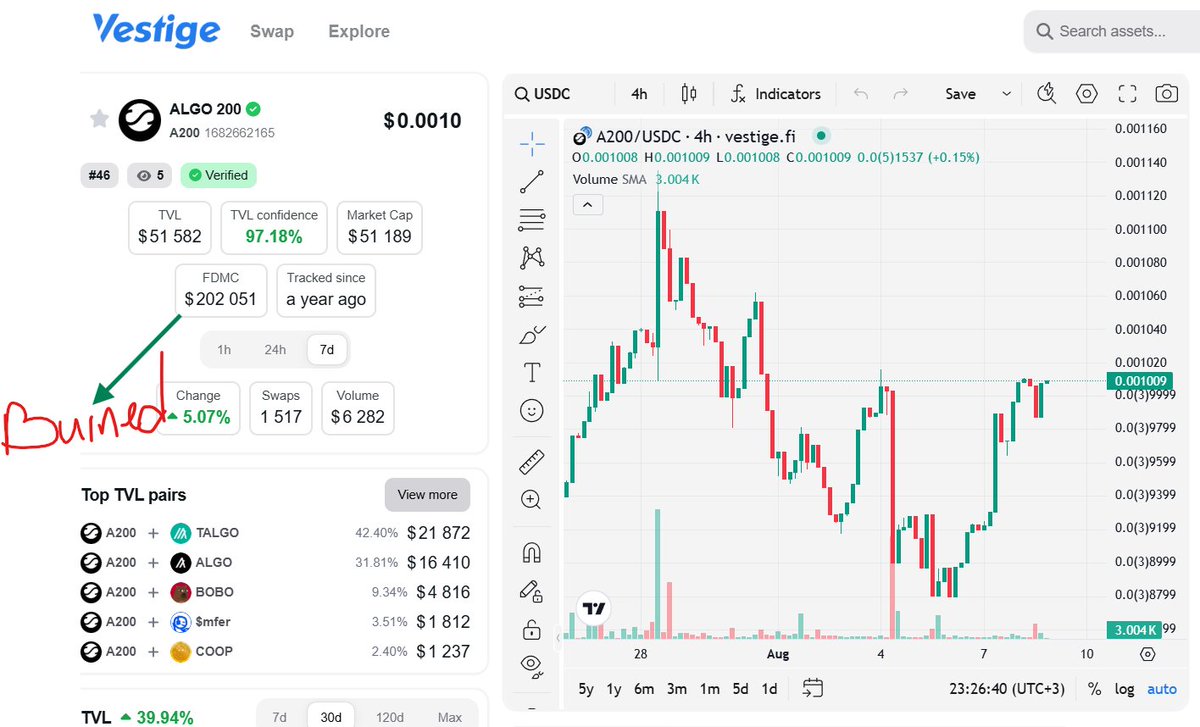Open the emoji icons tool
1200x727 pixels.
tap(532, 410)
